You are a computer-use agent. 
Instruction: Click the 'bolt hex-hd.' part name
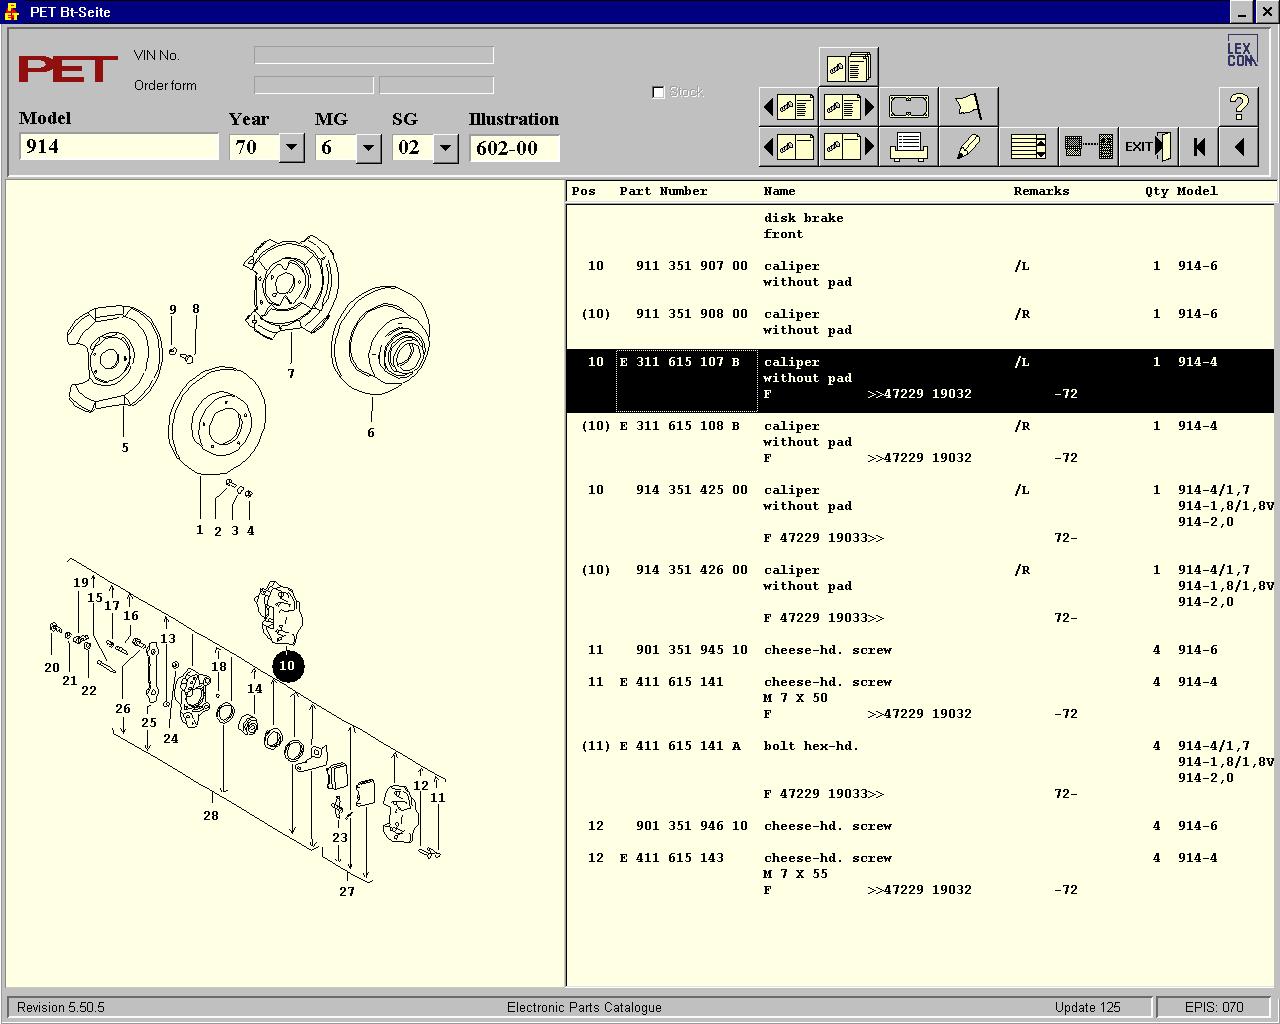(811, 746)
